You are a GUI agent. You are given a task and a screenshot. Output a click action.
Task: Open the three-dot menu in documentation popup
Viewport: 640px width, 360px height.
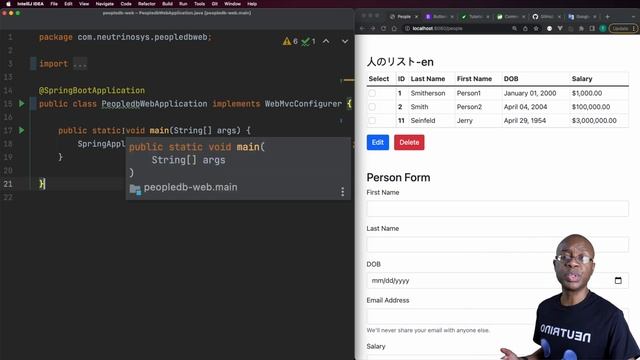(x=342, y=192)
